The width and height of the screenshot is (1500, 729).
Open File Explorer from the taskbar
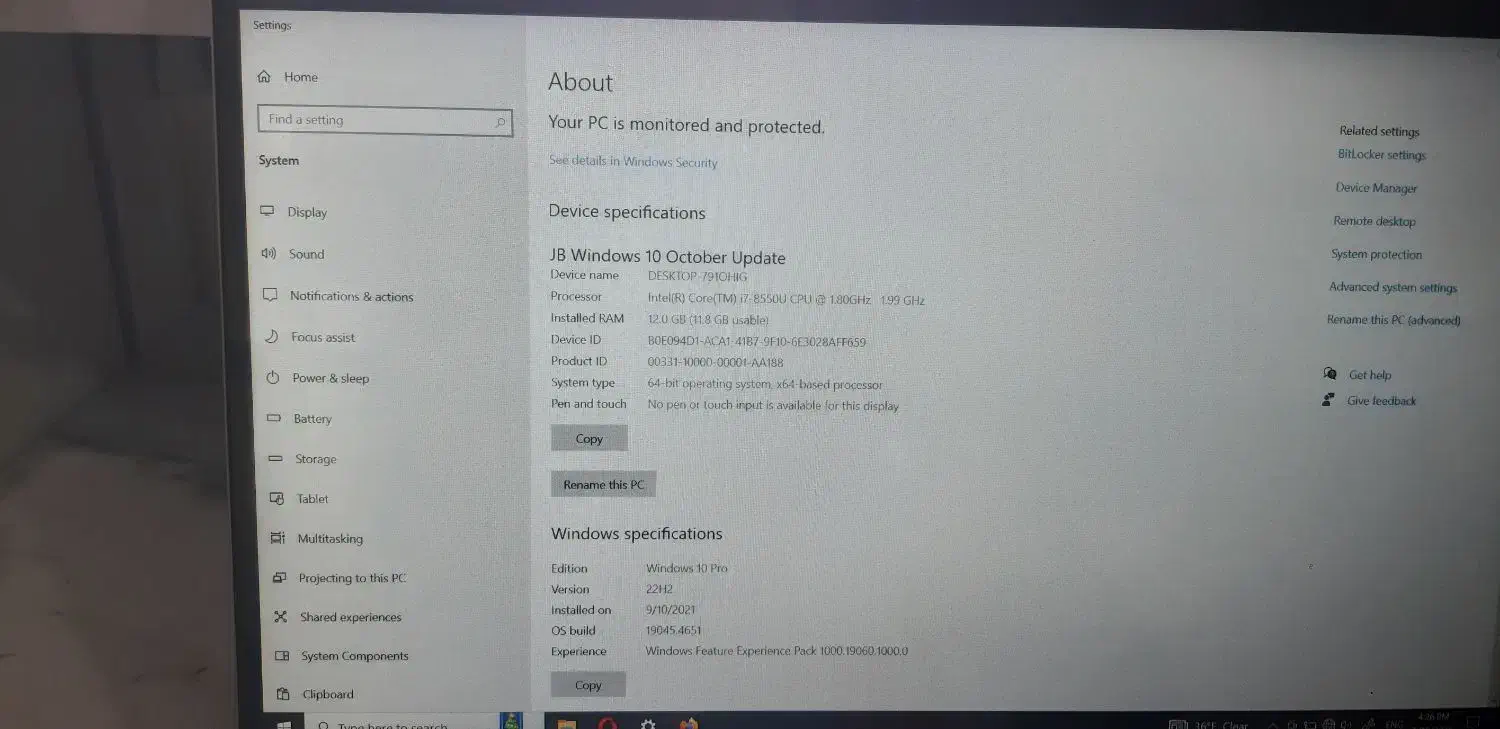click(567, 724)
